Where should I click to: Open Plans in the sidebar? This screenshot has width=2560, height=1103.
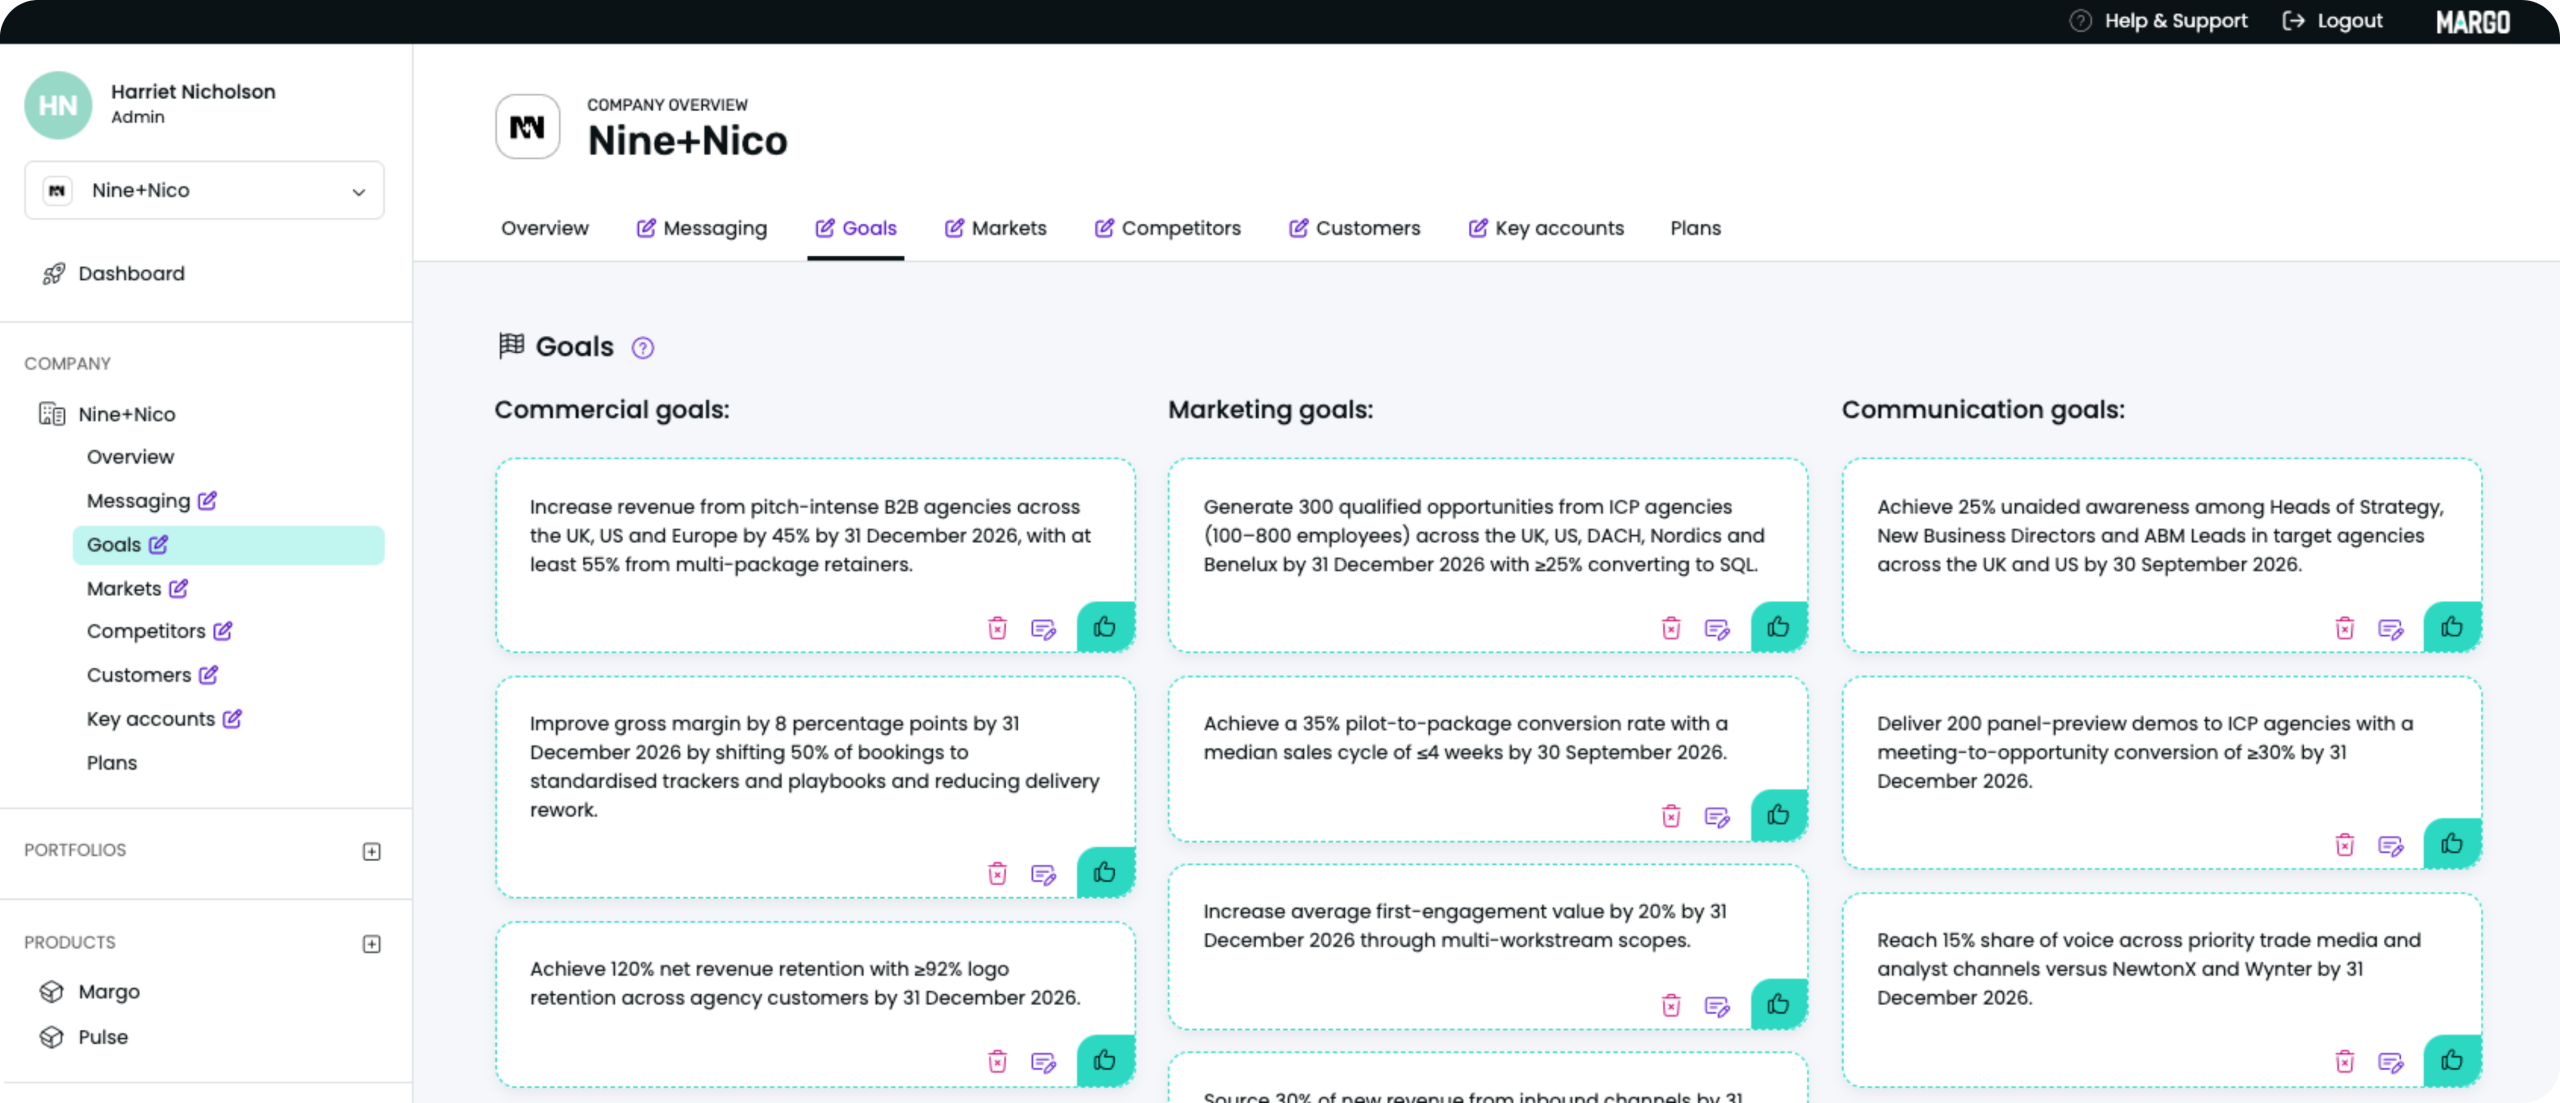click(x=112, y=763)
